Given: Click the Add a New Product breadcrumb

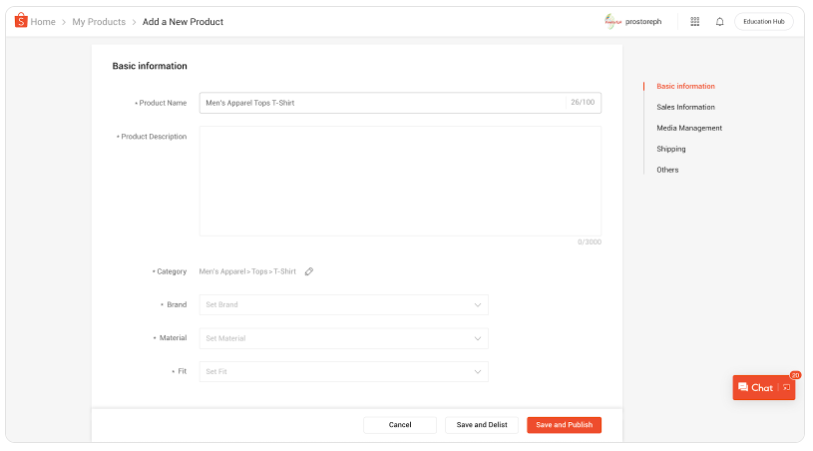Looking at the screenshot, I should [x=183, y=22].
